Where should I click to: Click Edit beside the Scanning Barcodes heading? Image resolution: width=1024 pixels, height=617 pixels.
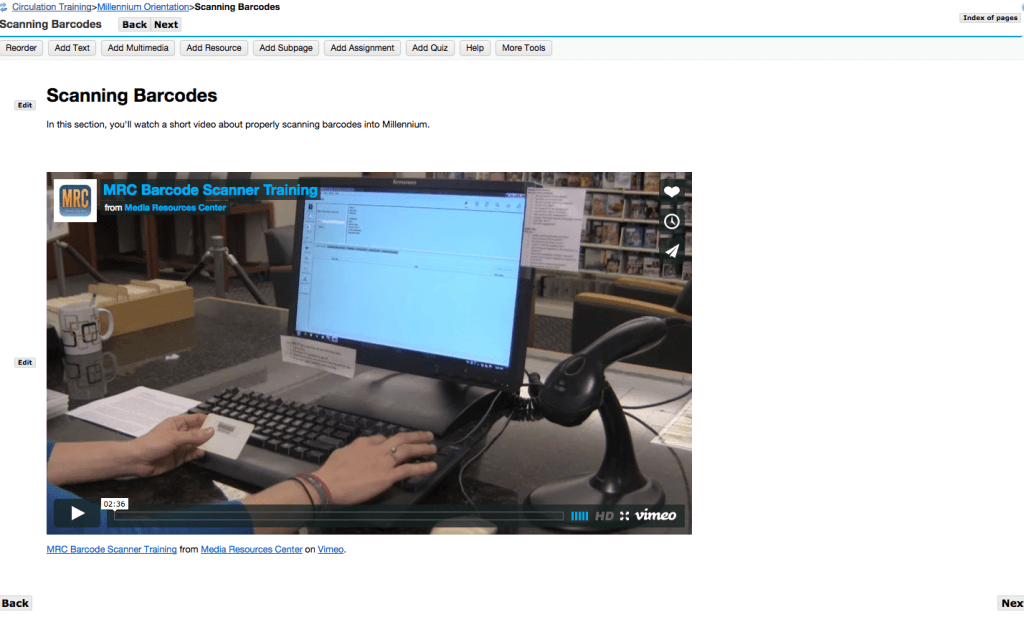pos(25,105)
